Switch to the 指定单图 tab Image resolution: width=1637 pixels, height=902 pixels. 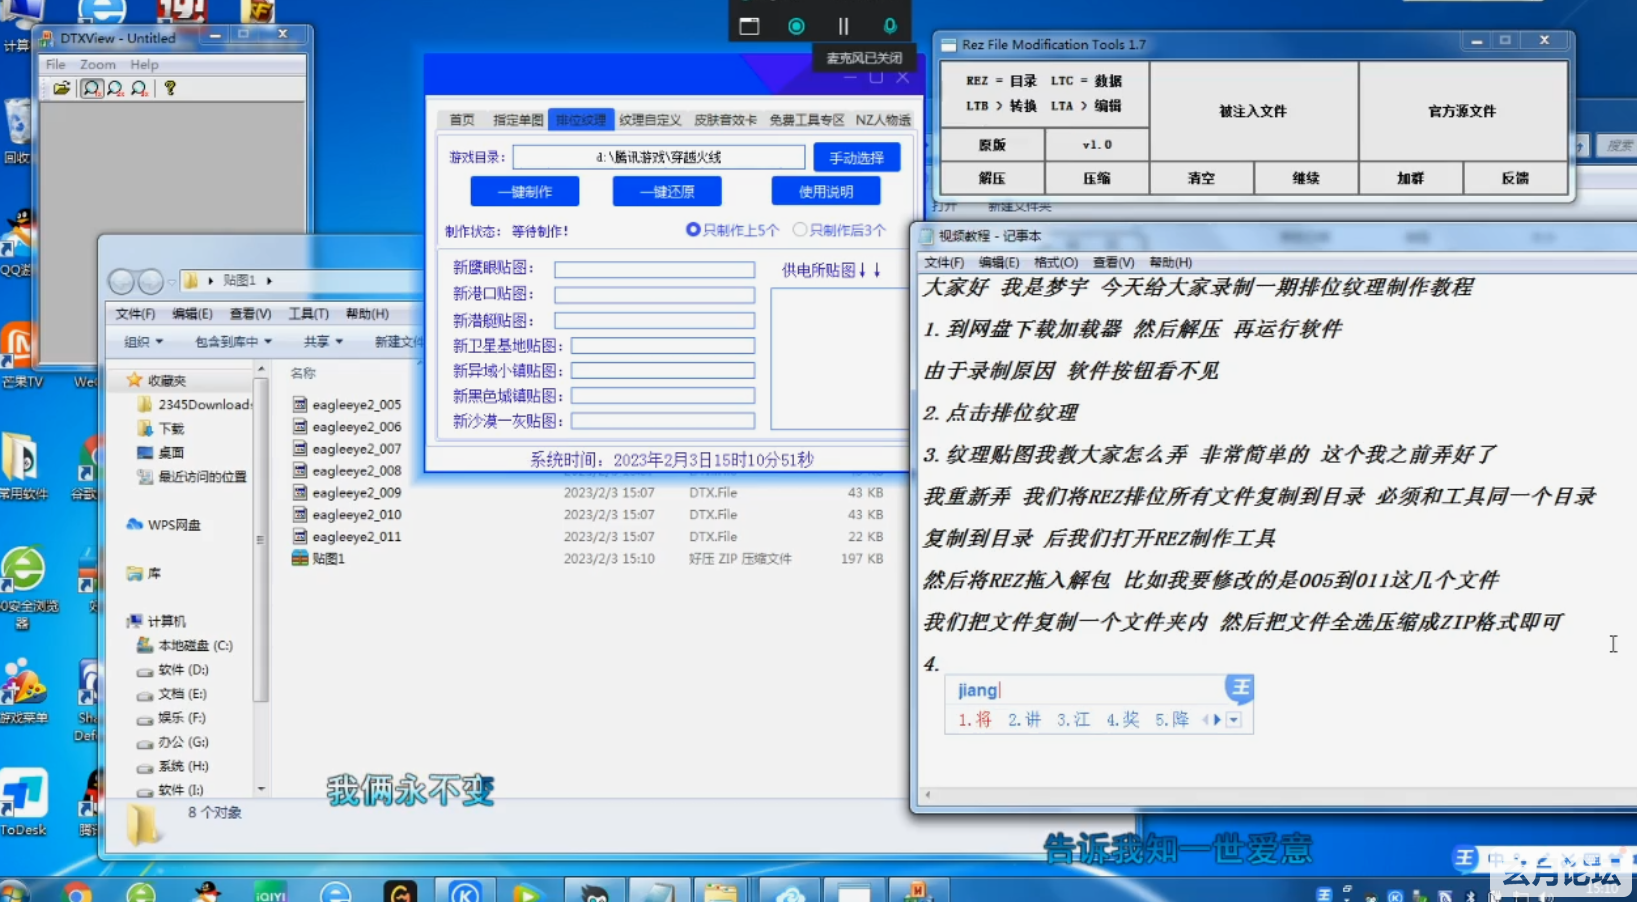pos(517,120)
